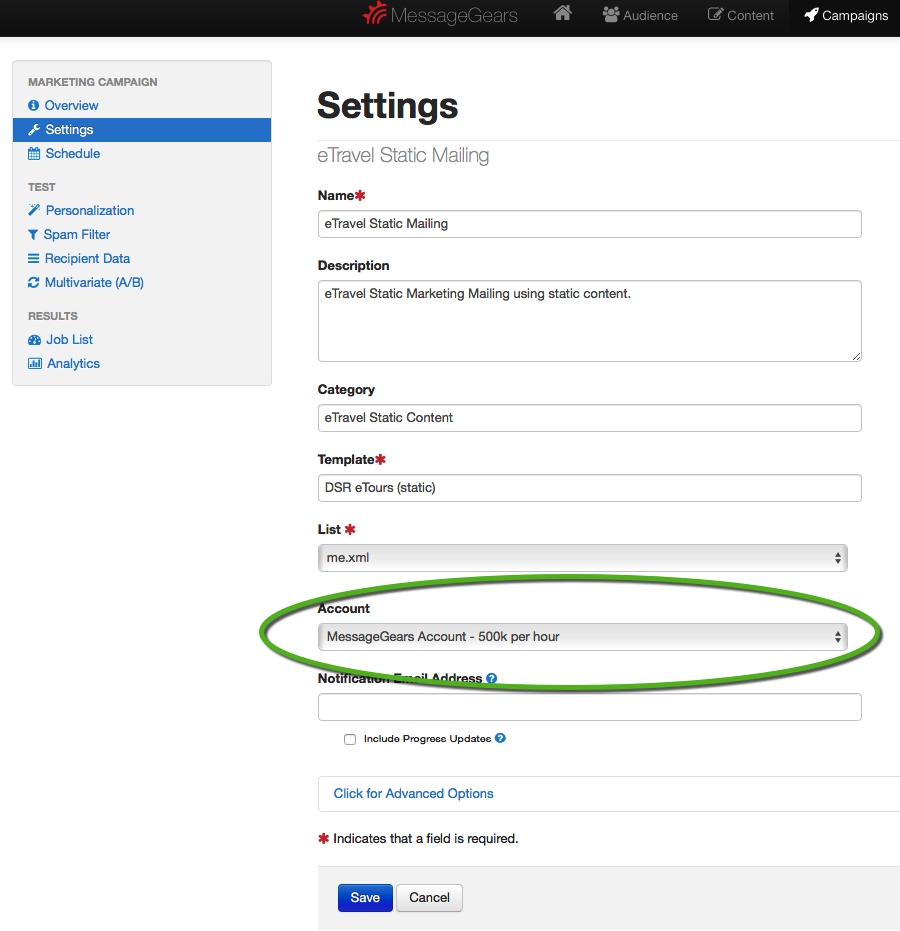This screenshot has width=900, height=931.
Task: Click the Category input field
Action: 590,418
